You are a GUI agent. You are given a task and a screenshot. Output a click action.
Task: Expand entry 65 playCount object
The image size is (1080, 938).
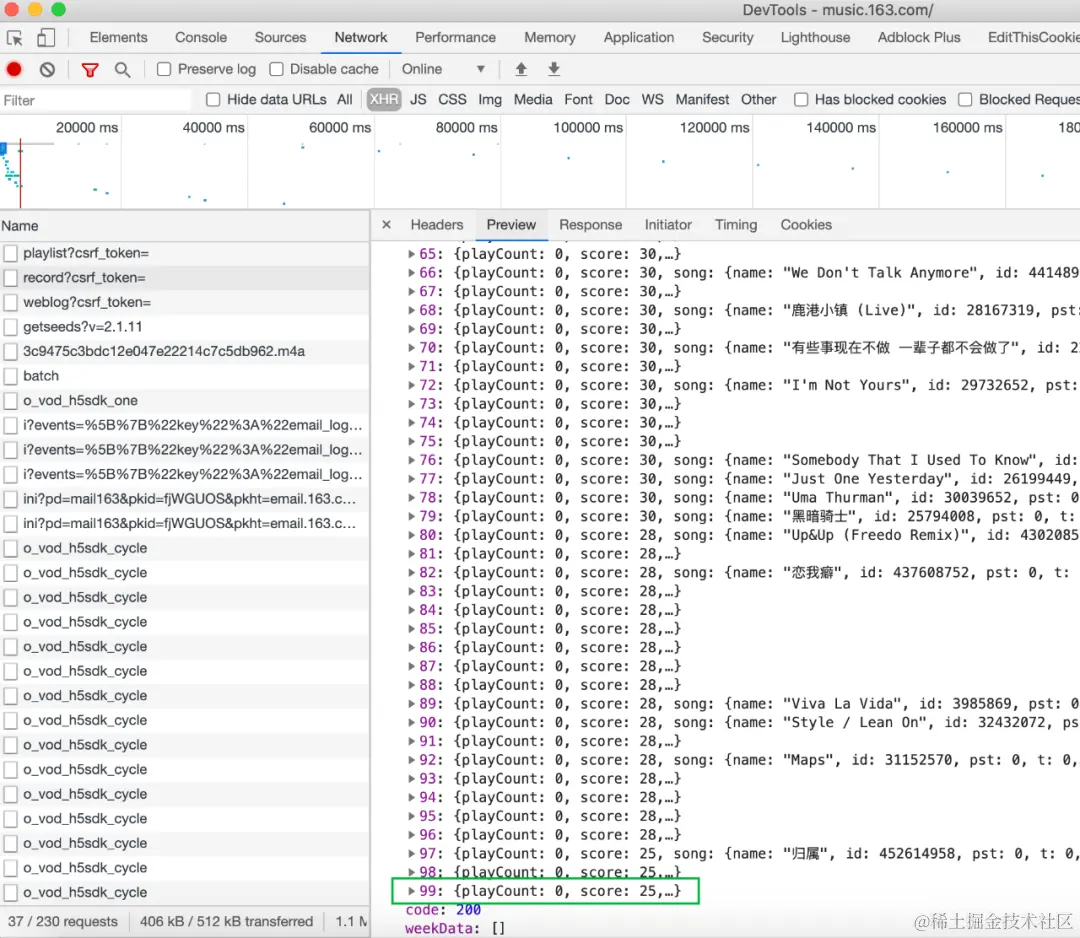(x=411, y=254)
